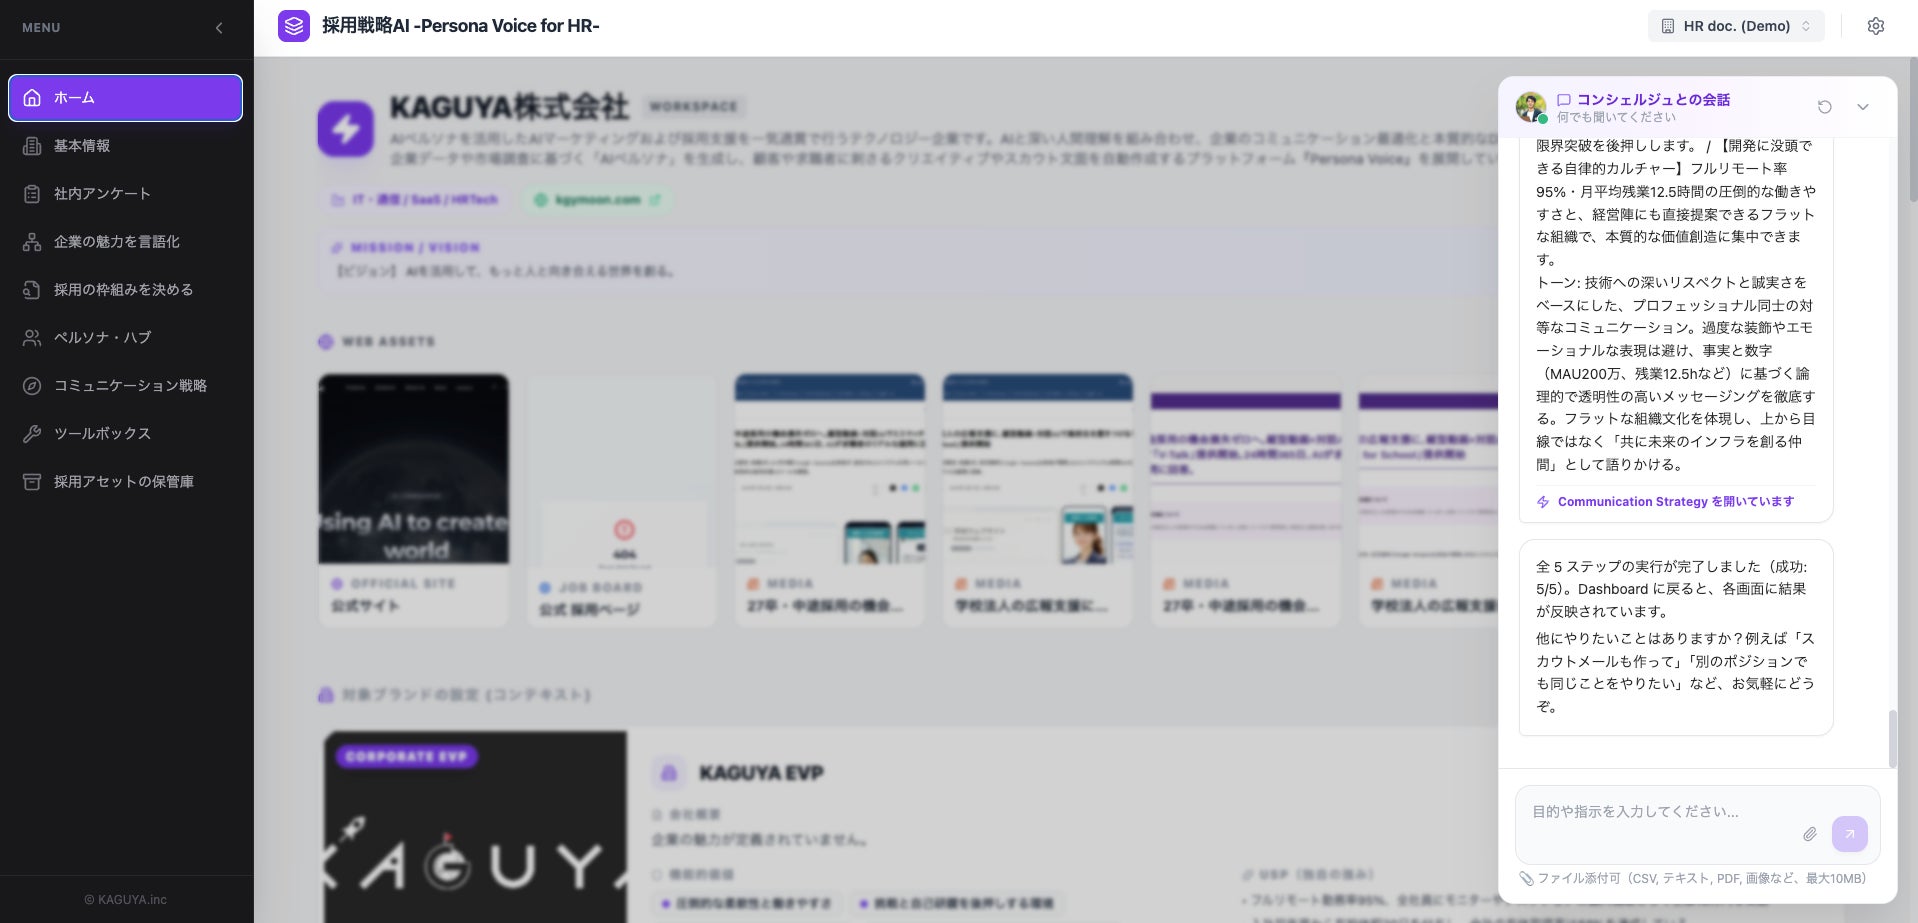Click the コミュニケーション戦略 compass icon
This screenshot has width=1918, height=923.
pyautogui.click(x=32, y=385)
